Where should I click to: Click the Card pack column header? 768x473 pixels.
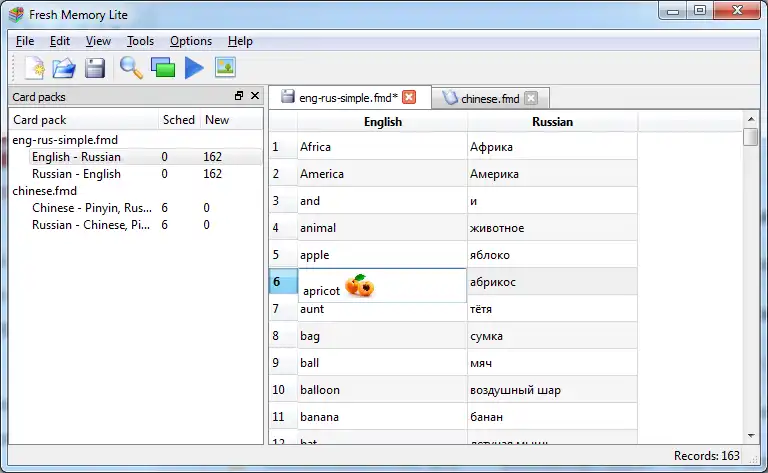pyautogui.click(x=84, y=120)
